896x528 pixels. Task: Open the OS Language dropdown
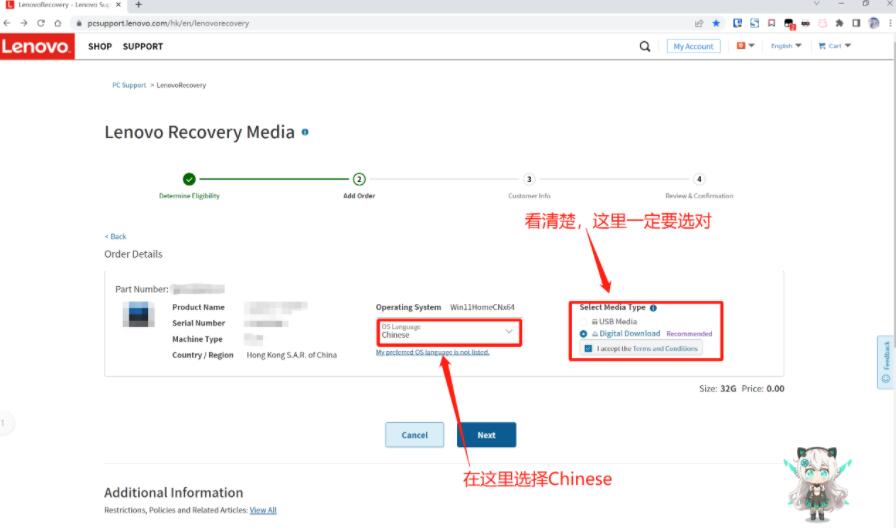click(449, 332)
